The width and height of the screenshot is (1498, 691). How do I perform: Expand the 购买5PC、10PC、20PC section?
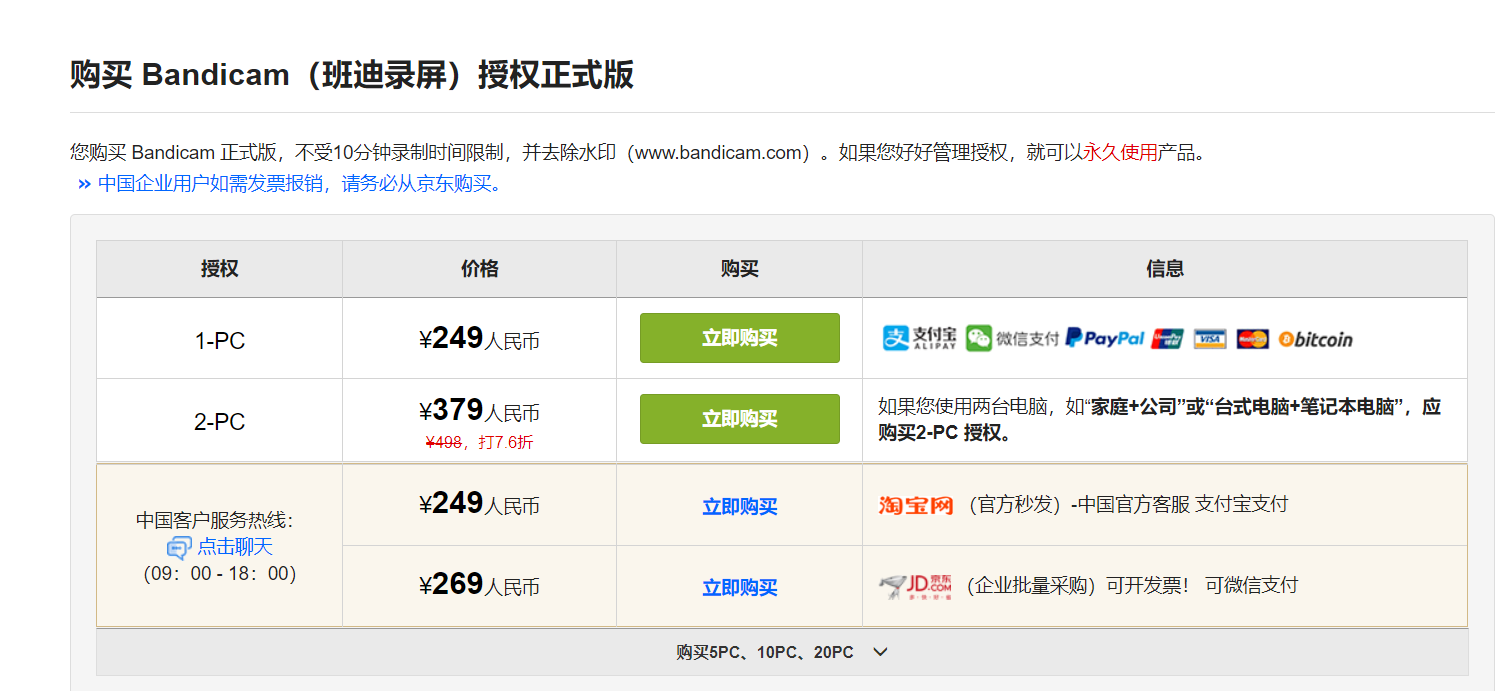782,652
